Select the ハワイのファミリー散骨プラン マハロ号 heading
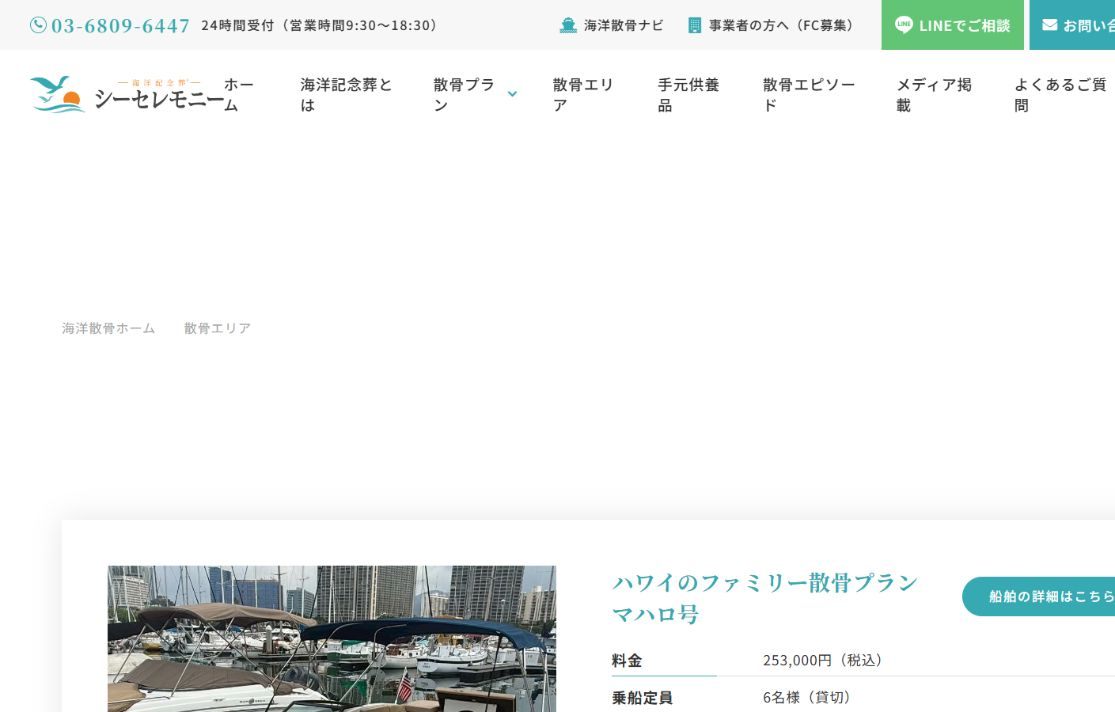The height and width of the screenshot is (712, 1115). pos(765,597)
